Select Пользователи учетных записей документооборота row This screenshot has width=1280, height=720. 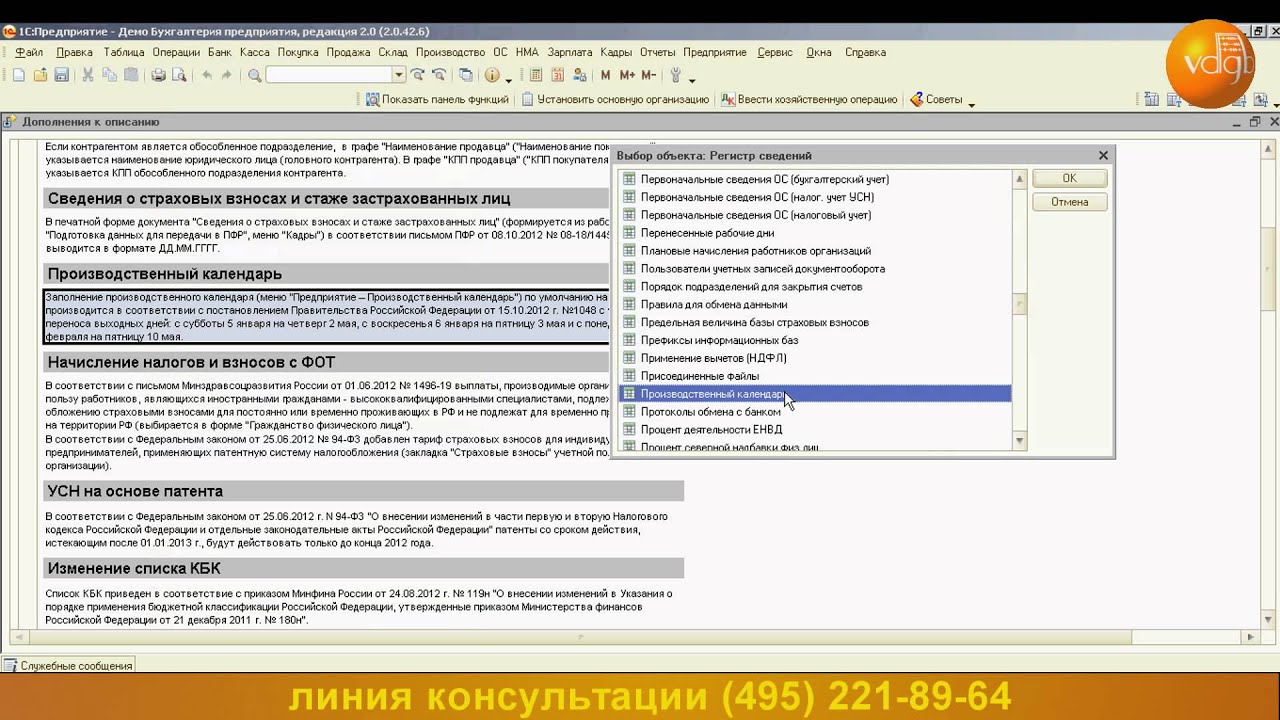(815, 269)
